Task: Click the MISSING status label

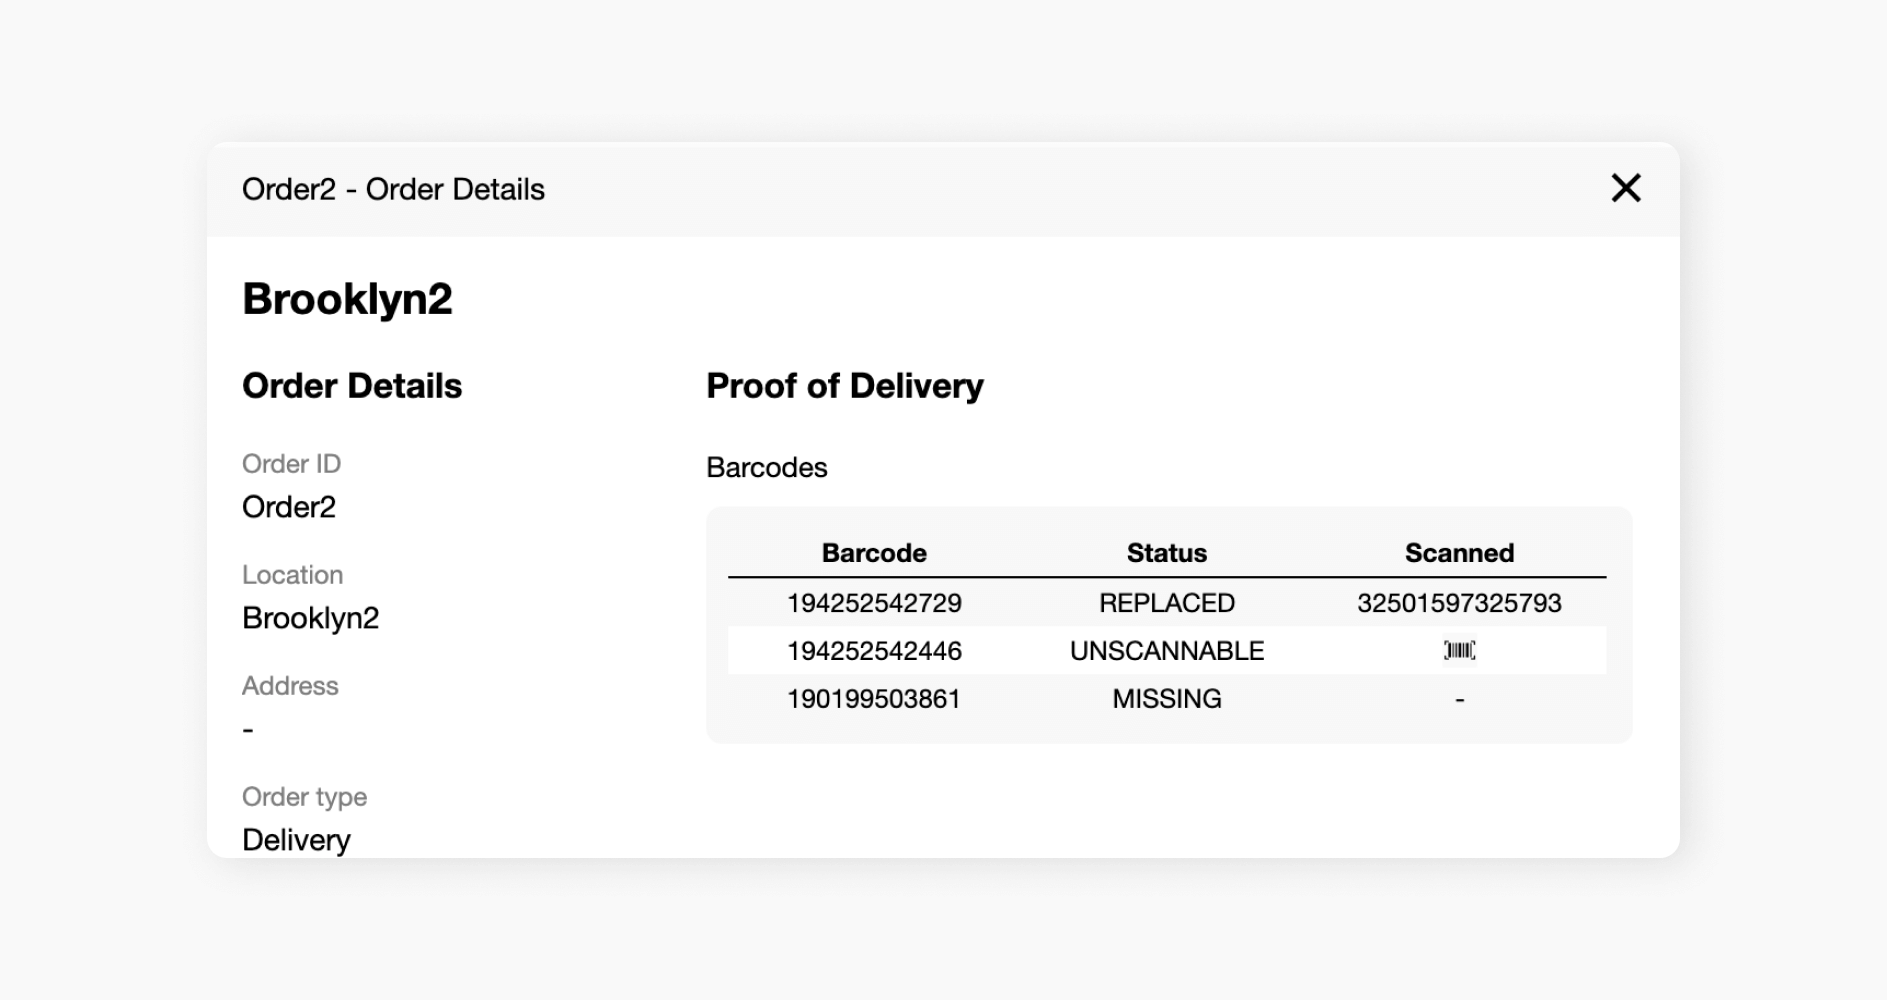Action: point(1166,698)
